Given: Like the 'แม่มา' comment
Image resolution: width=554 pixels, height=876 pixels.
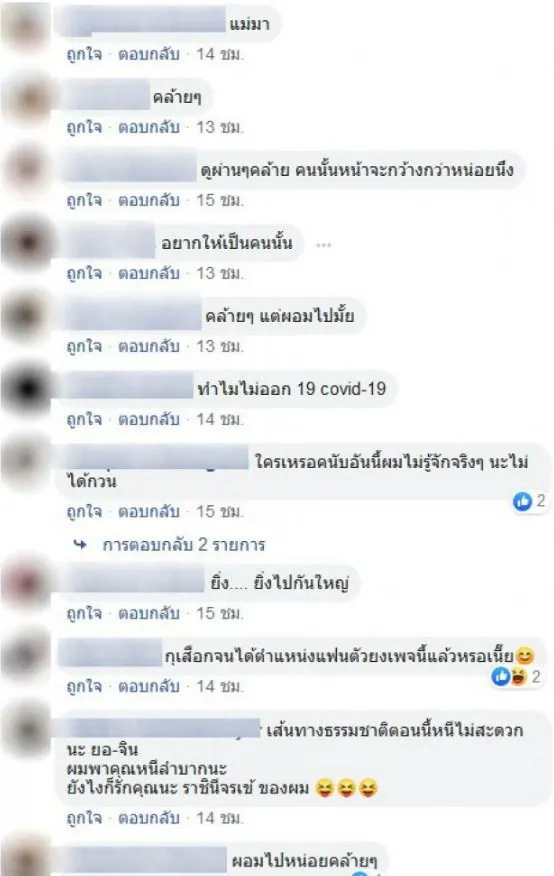Looking at the screenshot, I should click(84, 54).
